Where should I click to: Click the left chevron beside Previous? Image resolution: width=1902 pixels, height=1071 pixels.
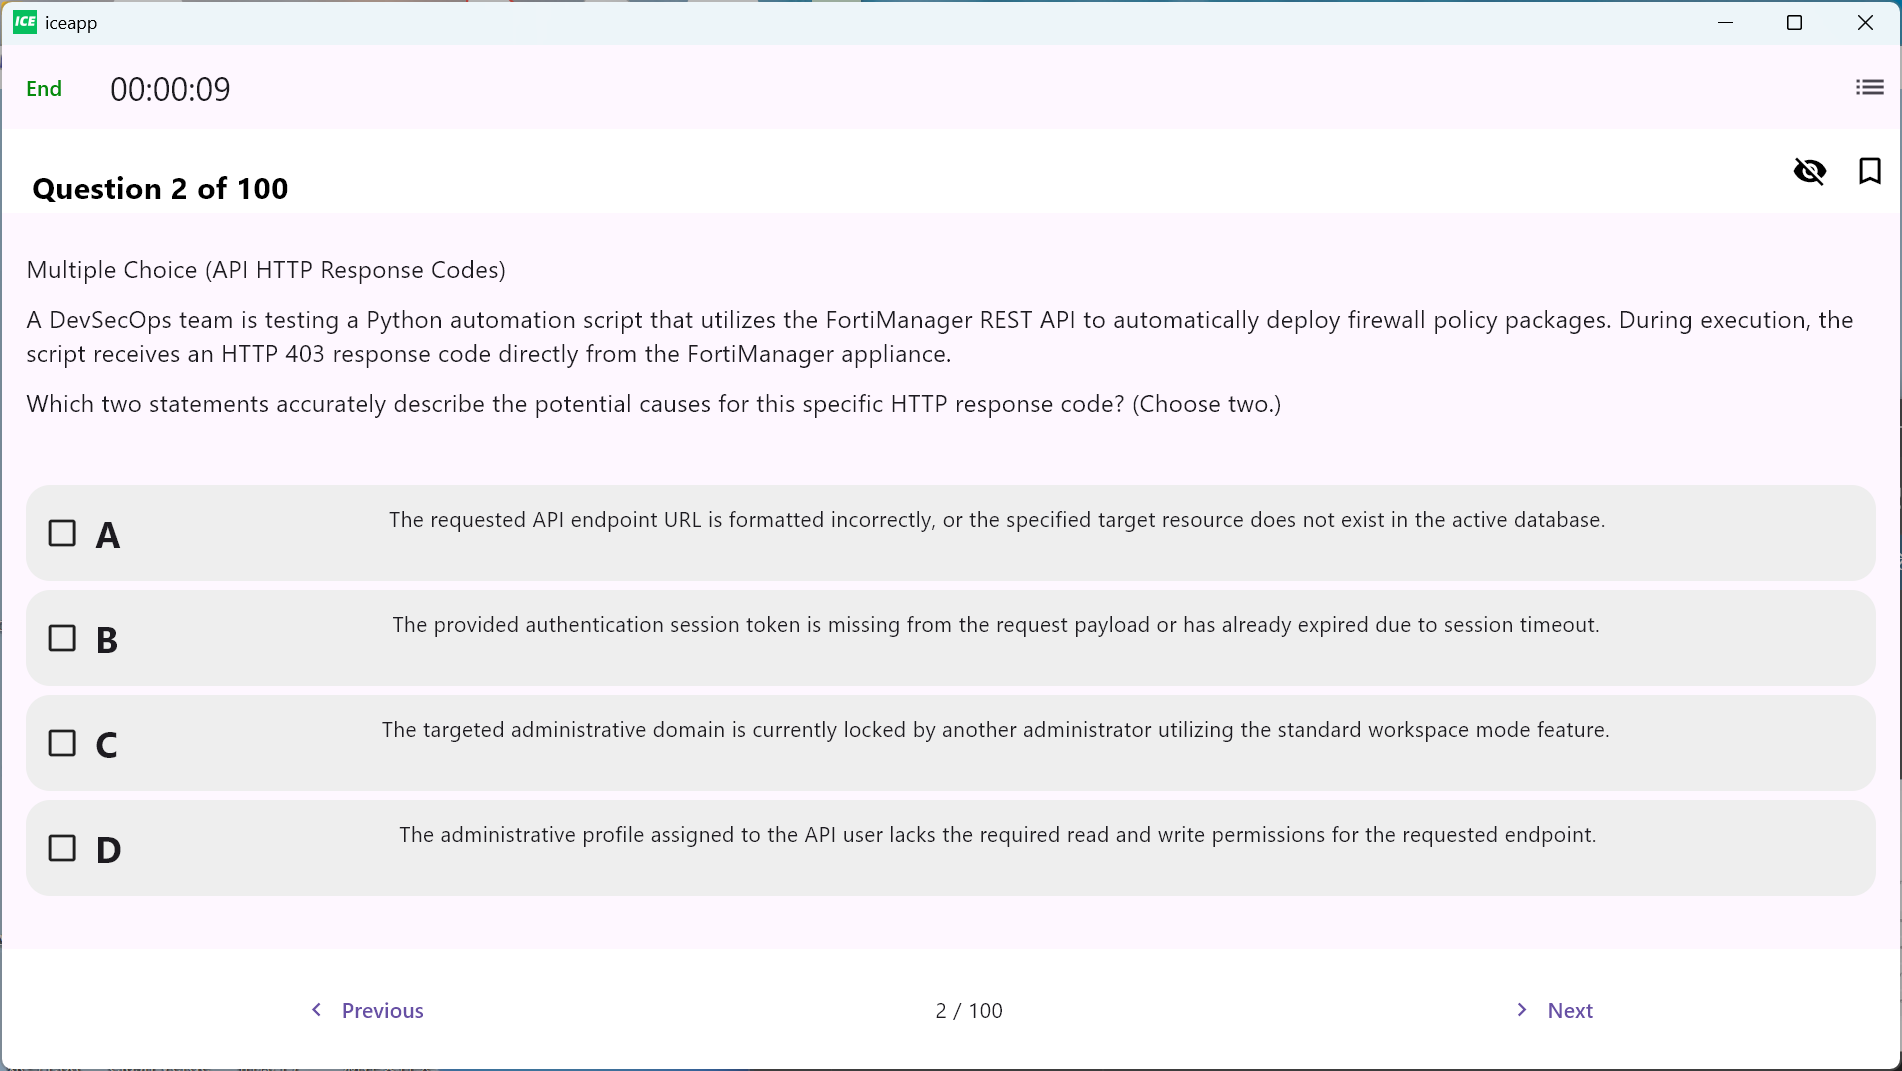(317, 1010)
